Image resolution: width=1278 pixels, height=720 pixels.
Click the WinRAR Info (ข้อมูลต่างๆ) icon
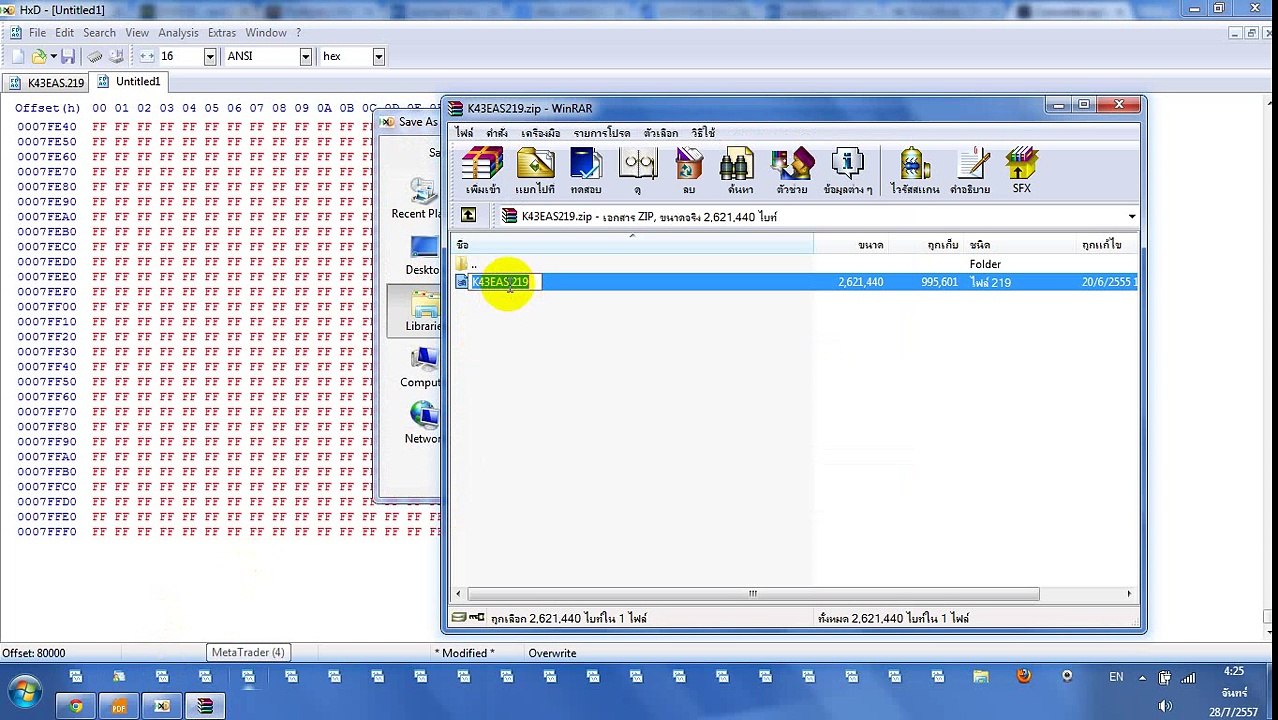(x=847, y=171)
